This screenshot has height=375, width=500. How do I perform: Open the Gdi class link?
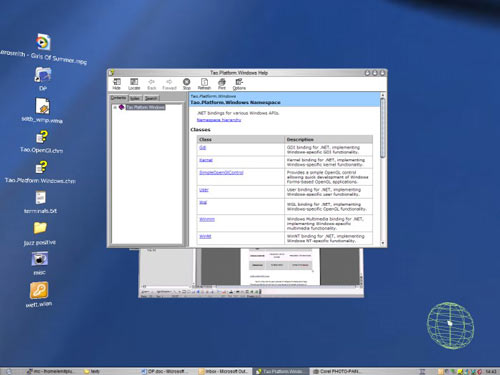(202, 147)
